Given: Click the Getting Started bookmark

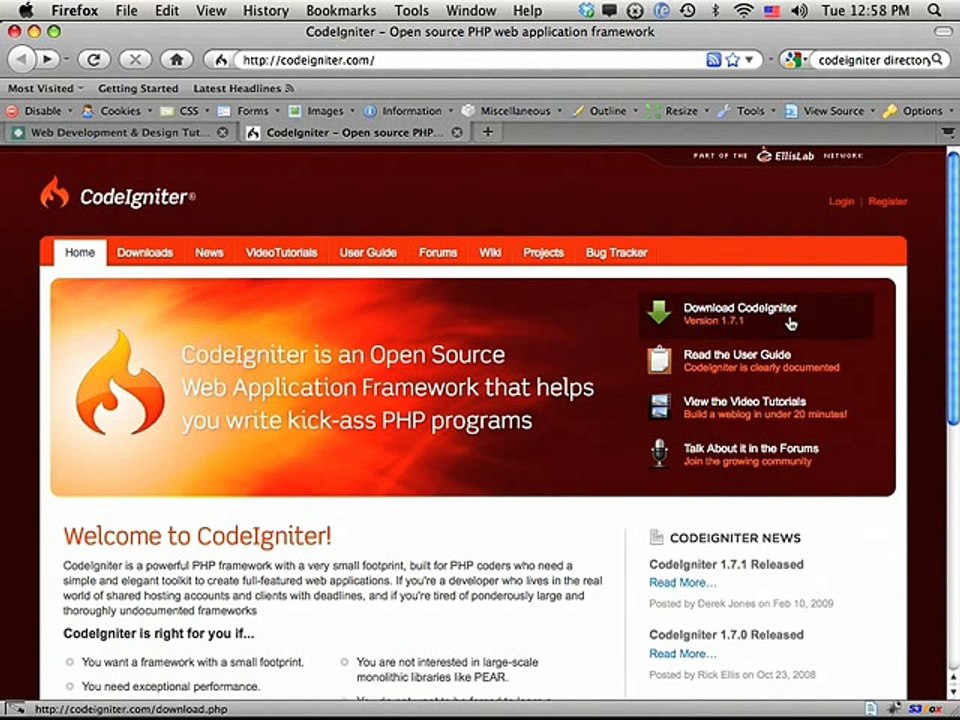Looking at the screenshot, I should [138, 88].
